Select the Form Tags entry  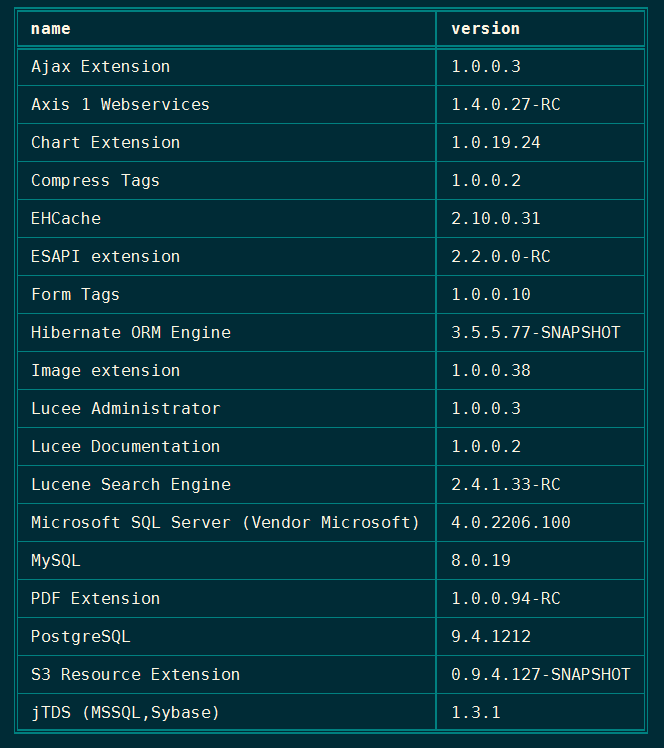[x=75, y=295]
